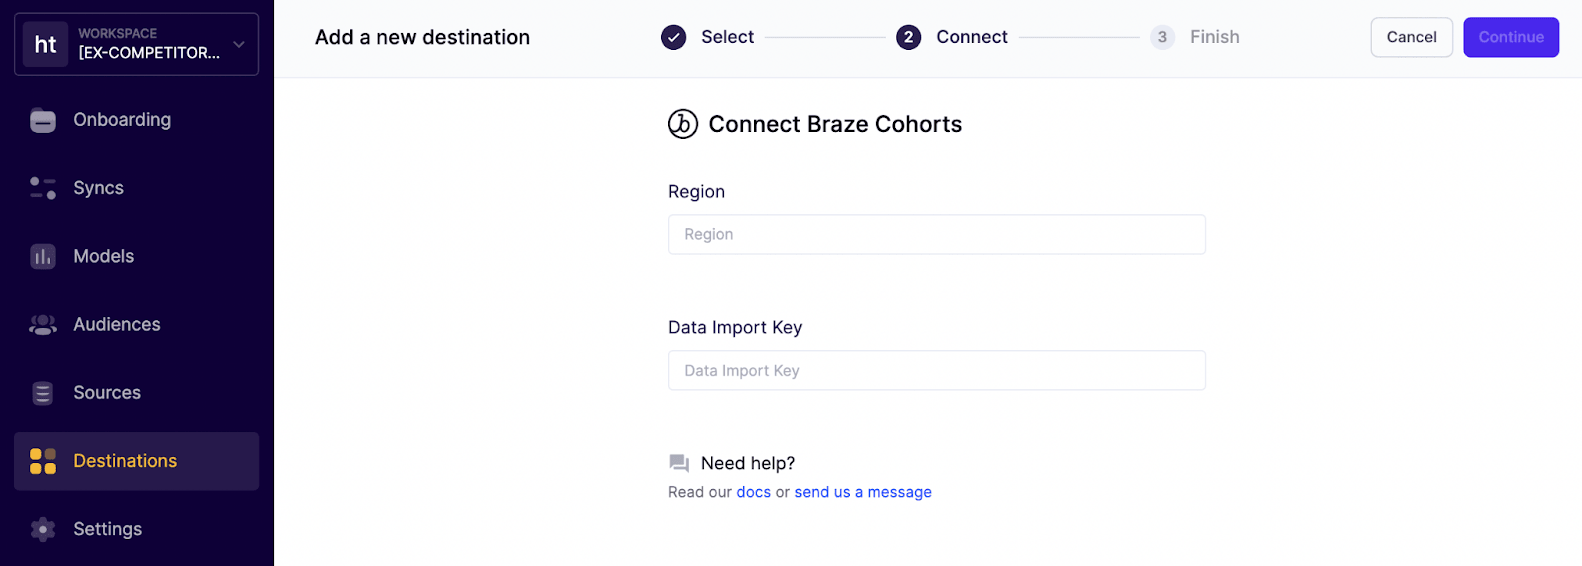Open the docs link

pos(753,492)
